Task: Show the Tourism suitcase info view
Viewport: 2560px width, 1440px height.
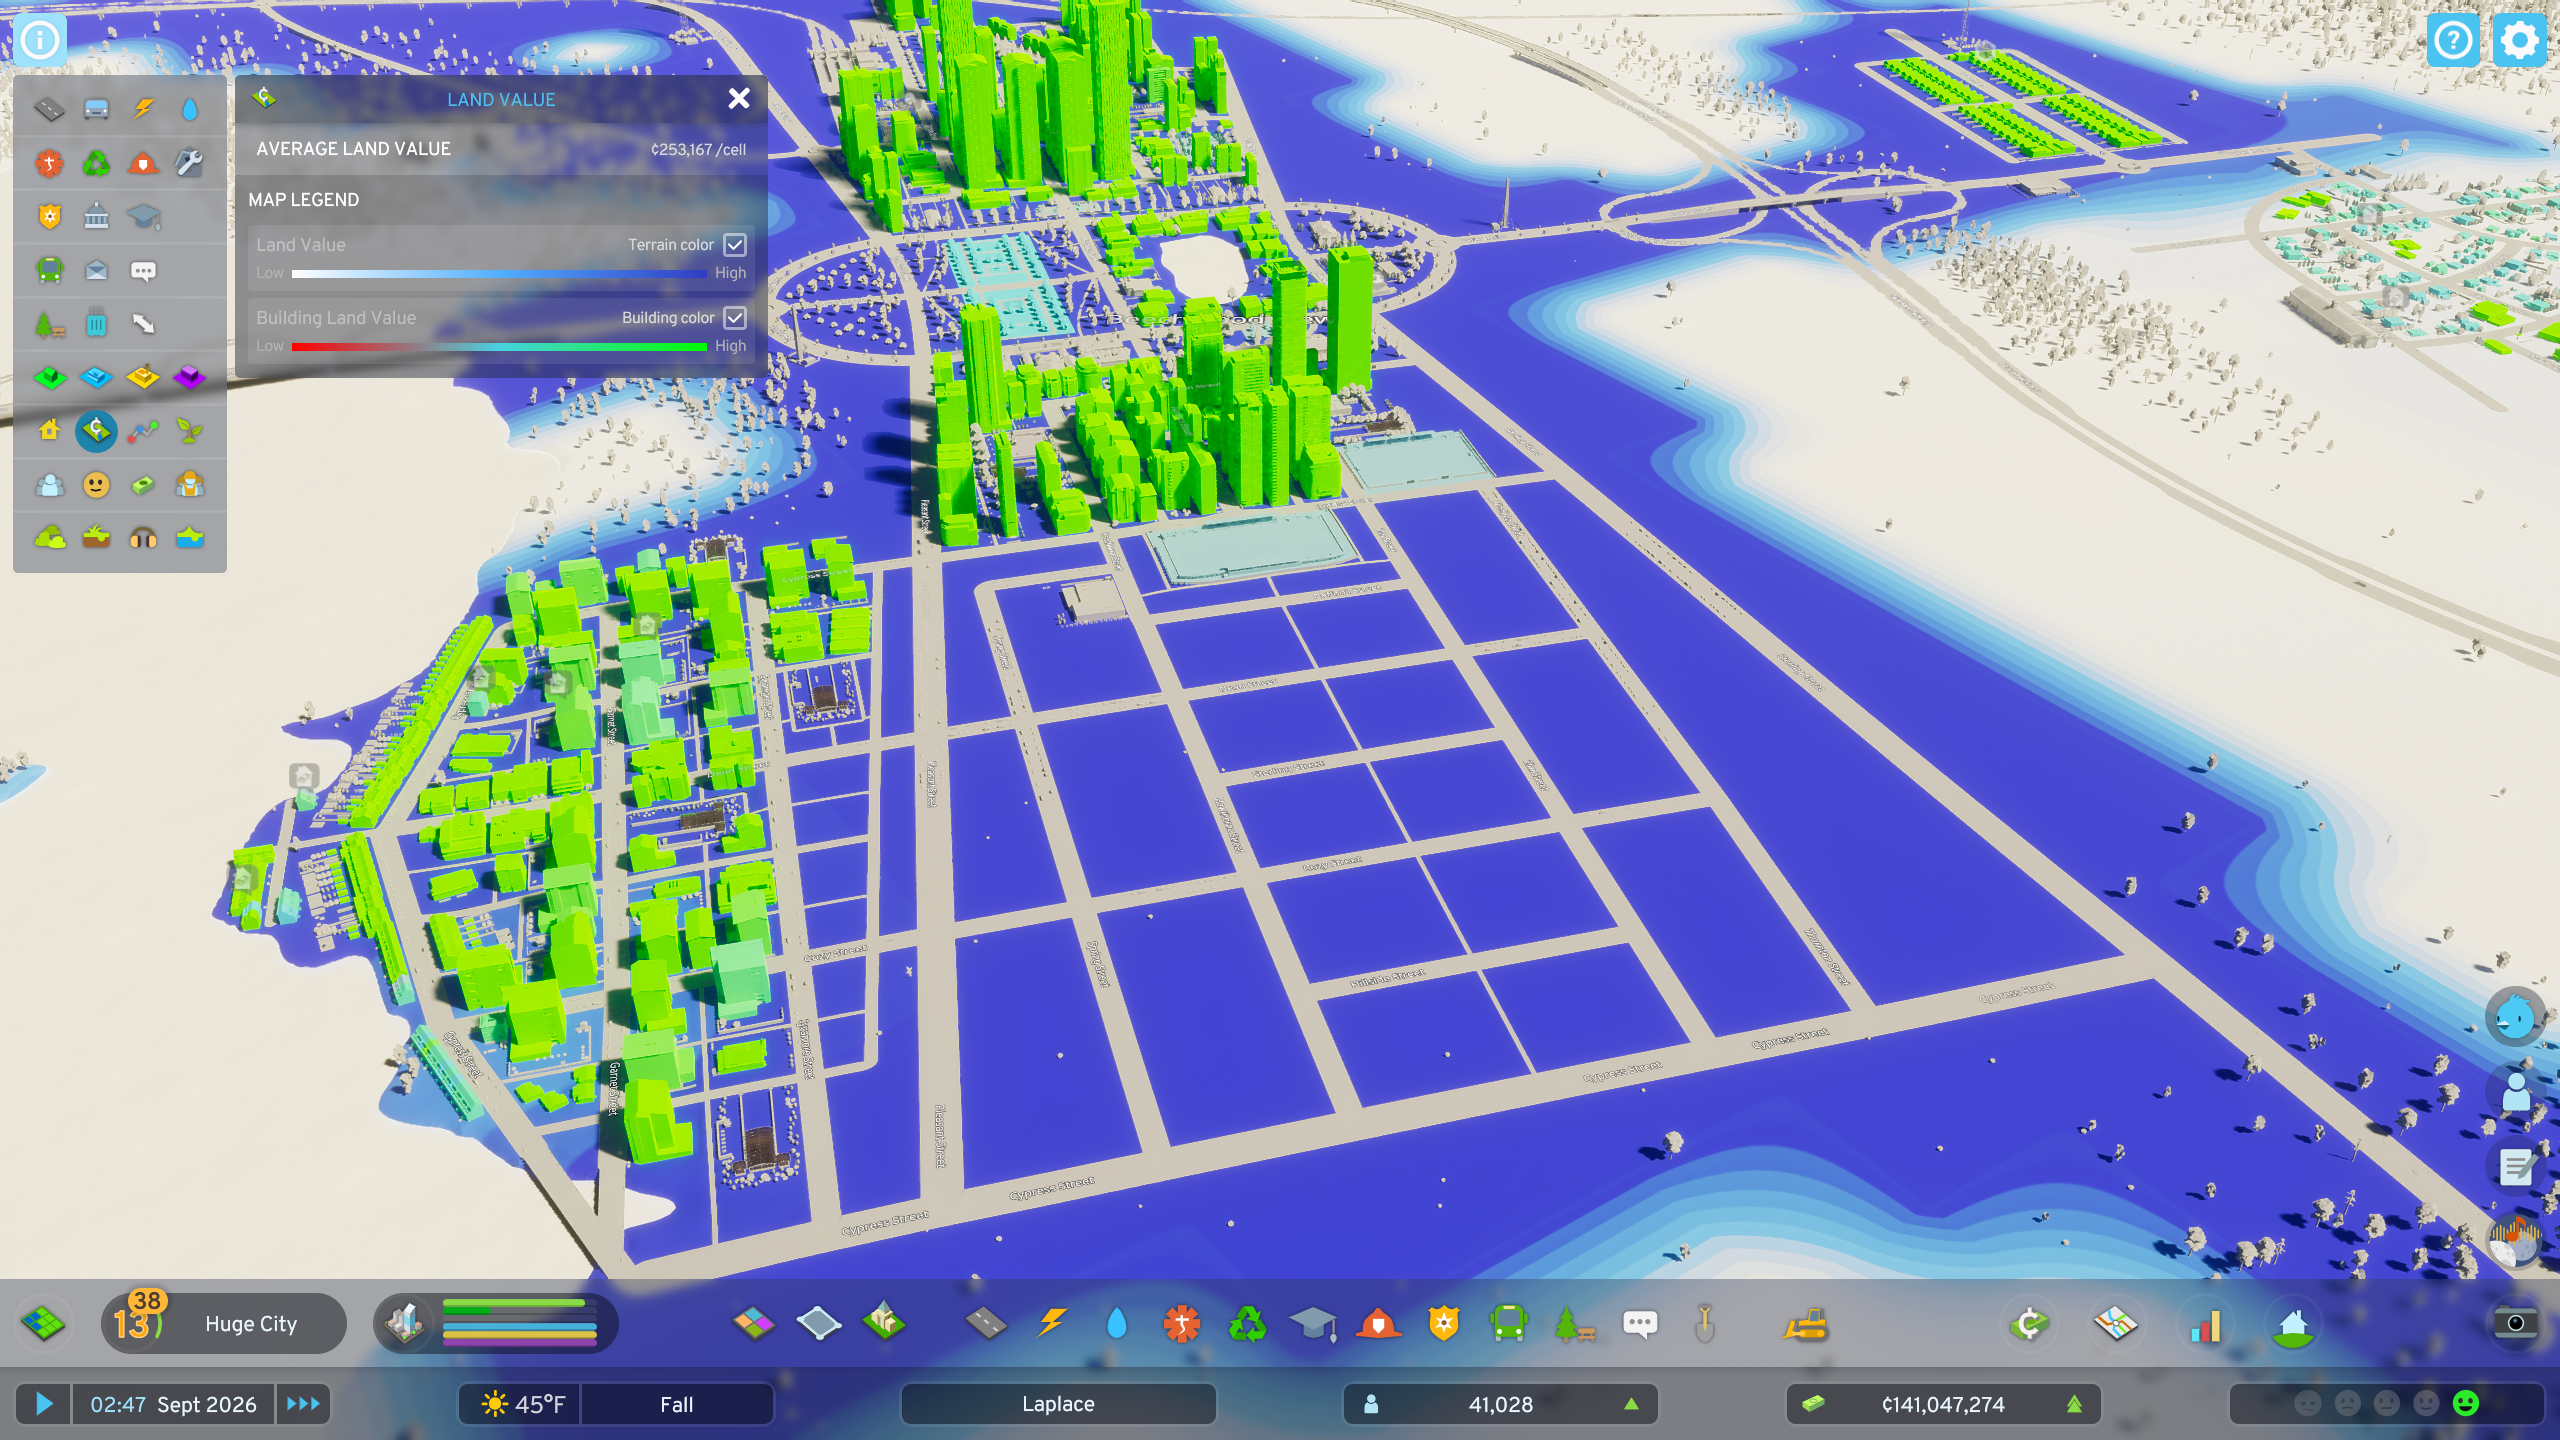Action: [96, 324]
